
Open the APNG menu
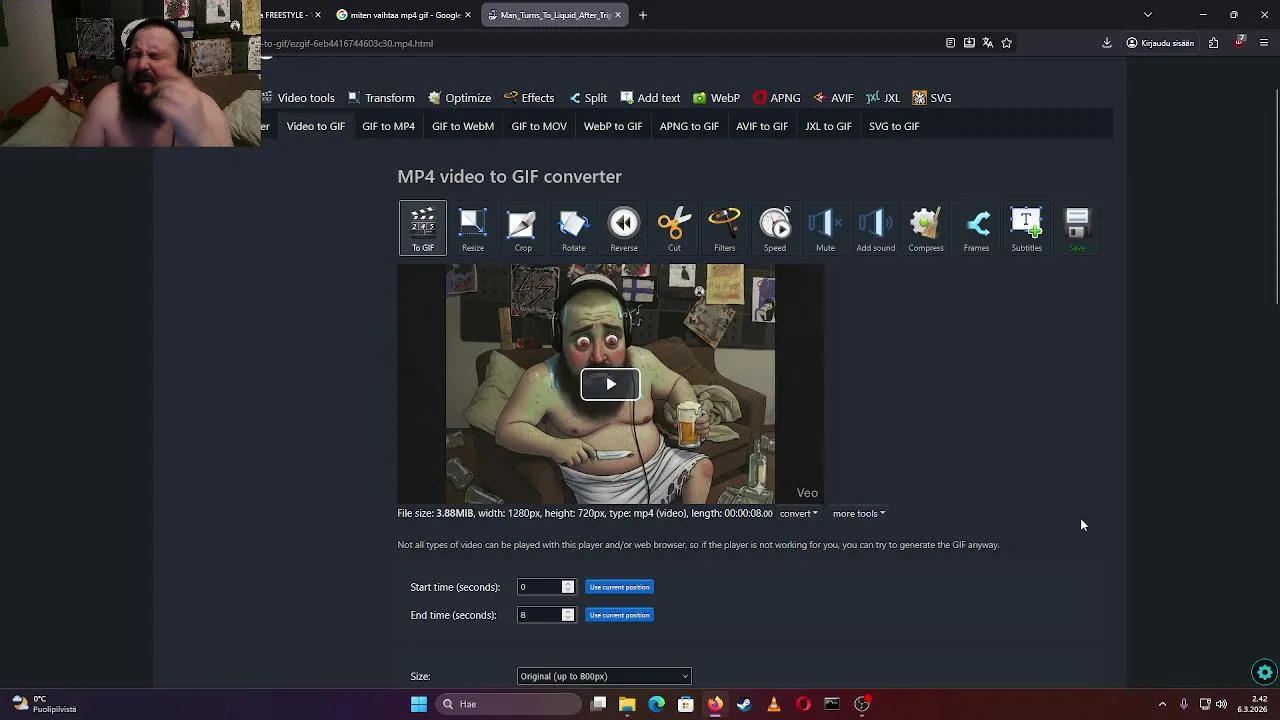click(776, 98)
